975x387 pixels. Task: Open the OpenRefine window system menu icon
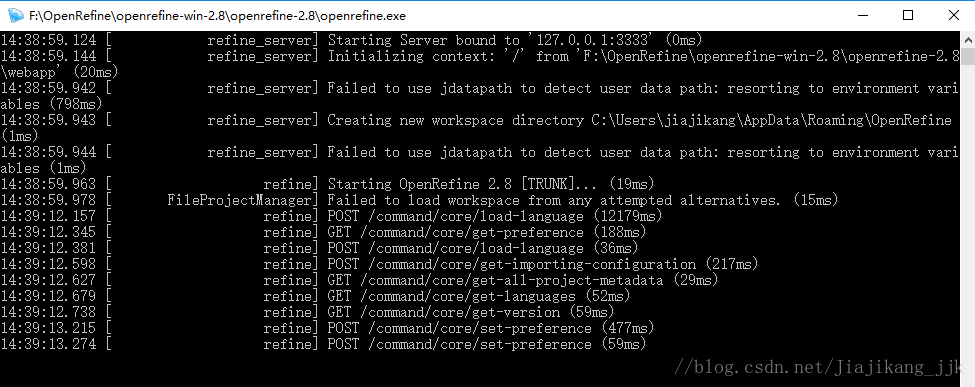[x=15, y=15]
